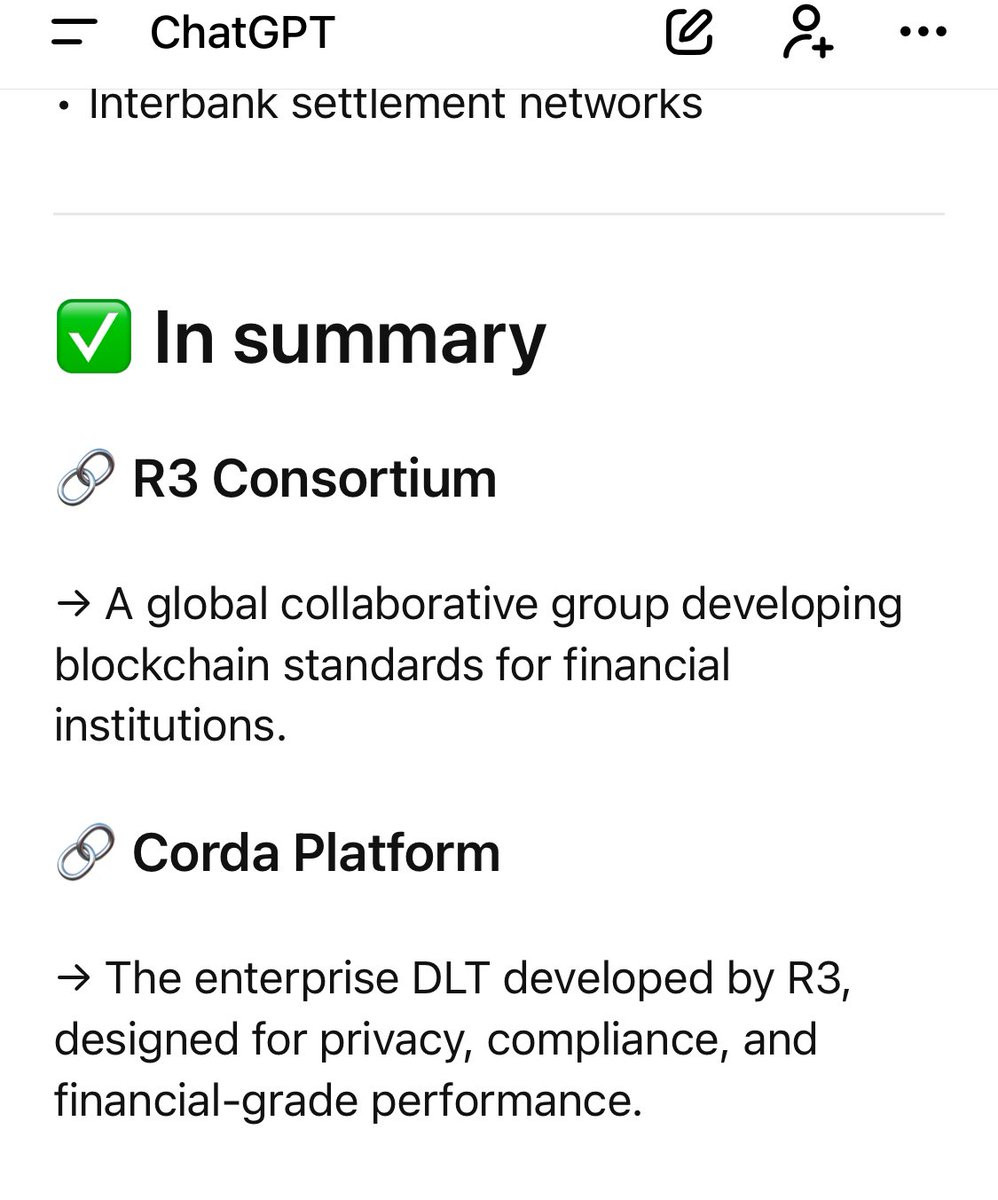Tap the paragraph about enterprise DLT
Viewport: 998px width, 1200px height.
453,1039
